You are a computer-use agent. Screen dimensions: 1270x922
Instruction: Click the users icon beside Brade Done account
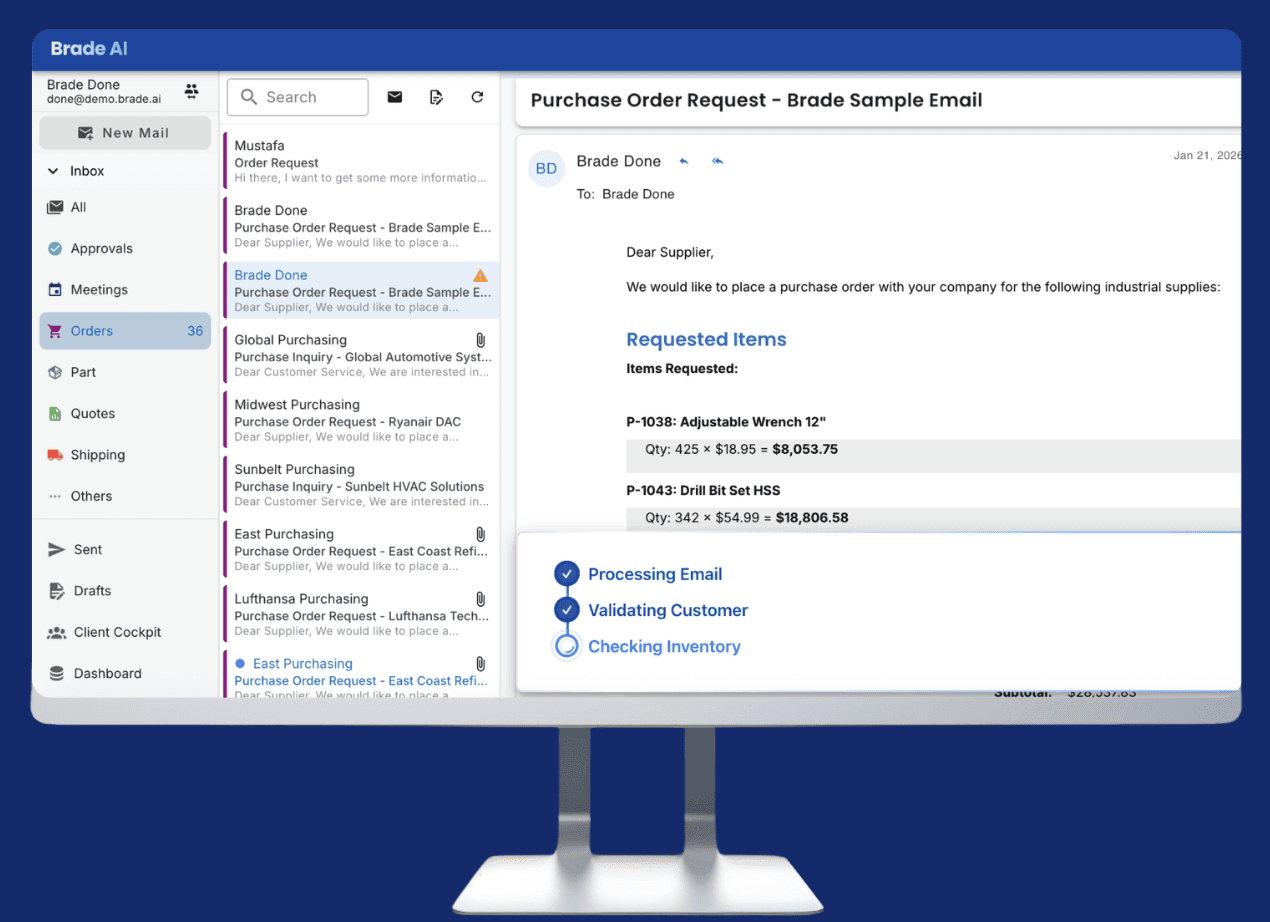191,91
